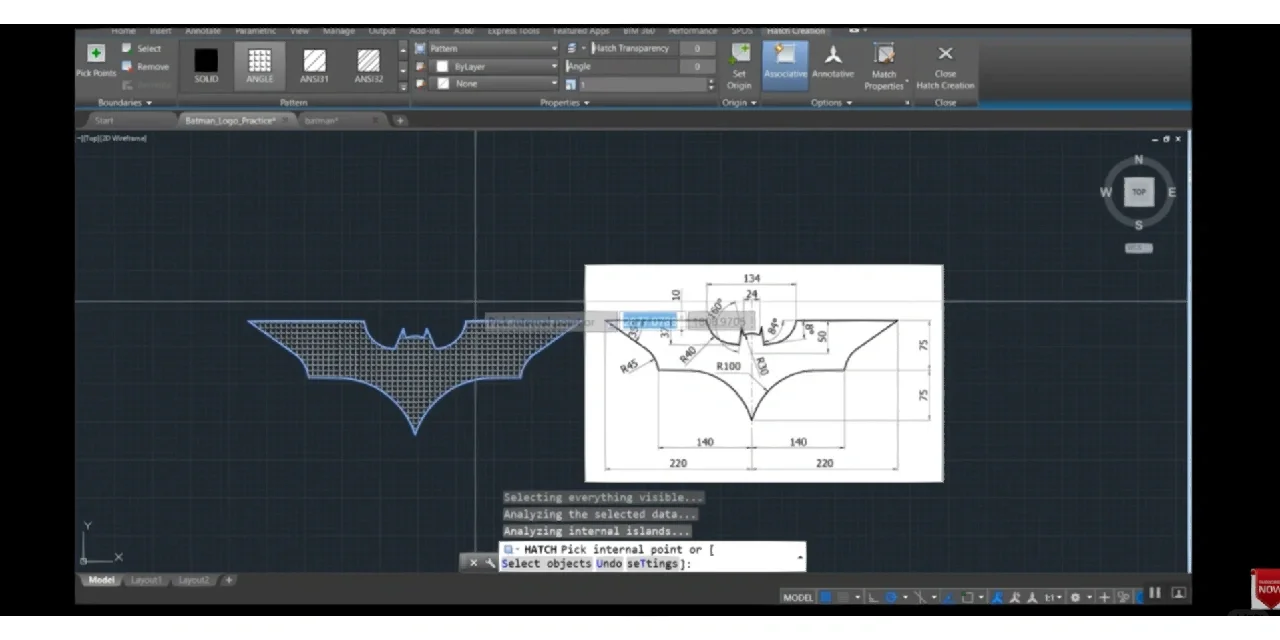Close the command line with X
The height and width of the screenshot is (640, 1280).
point(474,563)
